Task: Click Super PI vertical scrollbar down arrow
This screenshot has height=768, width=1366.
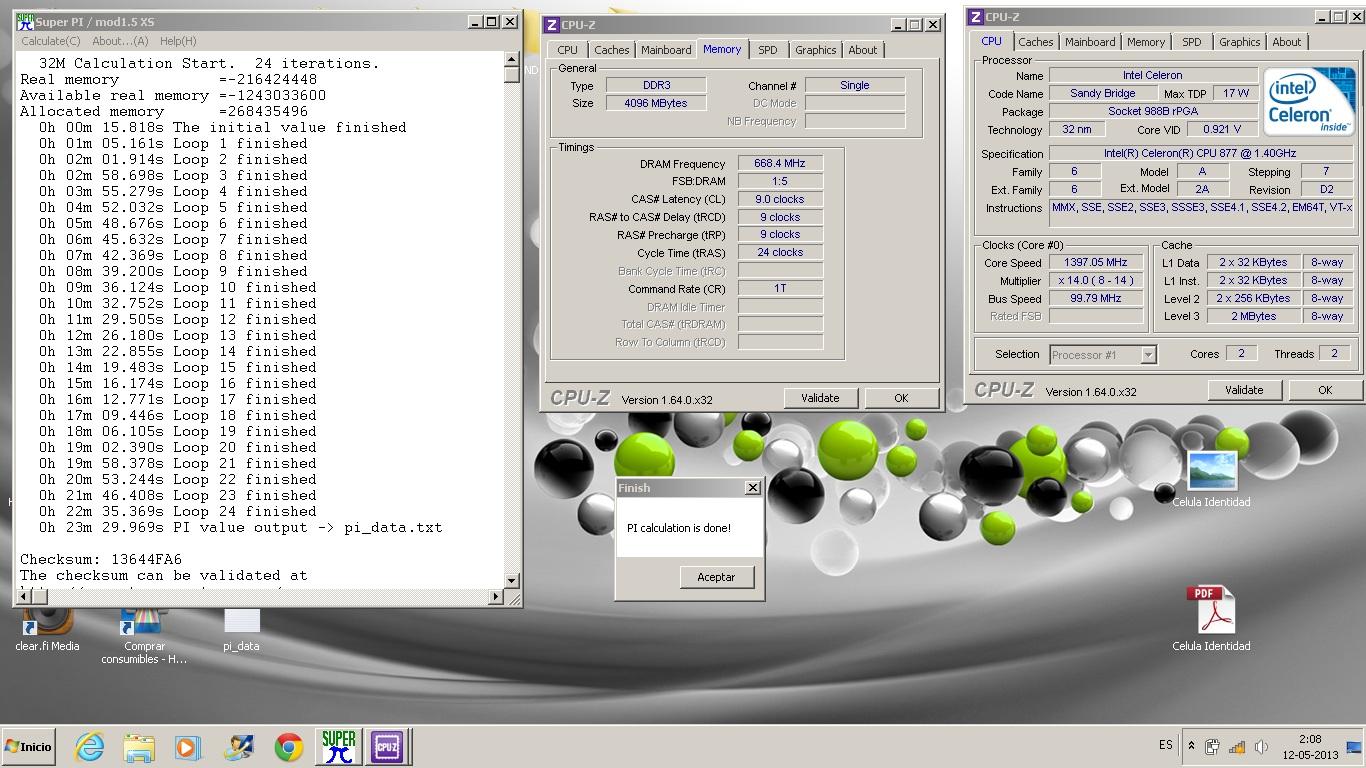Action: [x=512, y=580]
